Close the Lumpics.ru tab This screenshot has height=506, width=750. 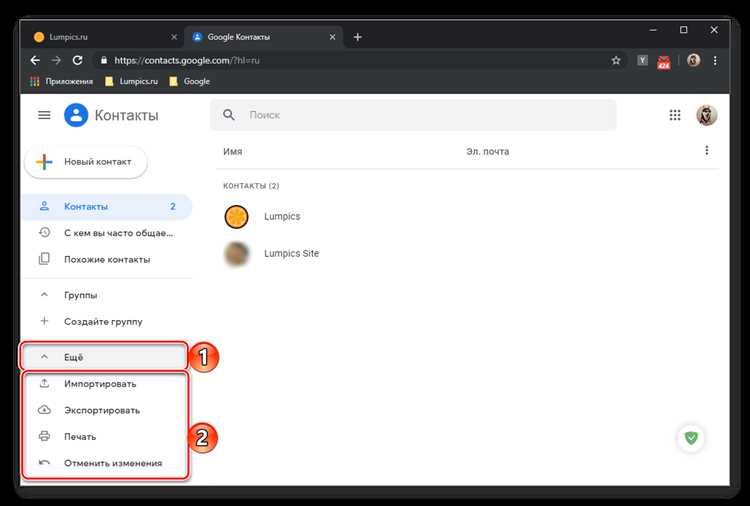(174, 37)
